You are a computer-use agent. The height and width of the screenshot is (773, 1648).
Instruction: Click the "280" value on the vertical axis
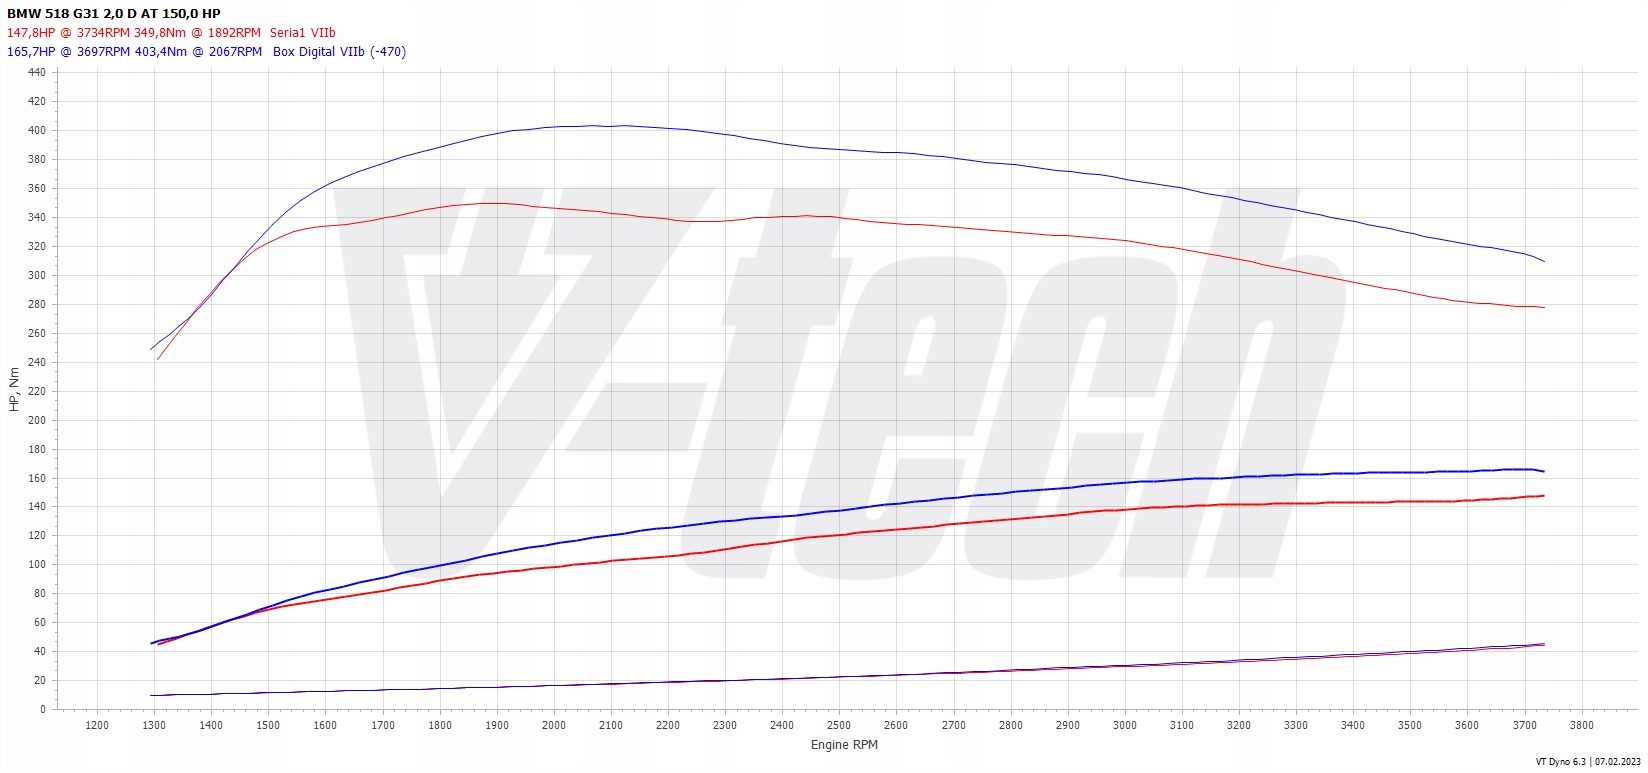point(37,305)
